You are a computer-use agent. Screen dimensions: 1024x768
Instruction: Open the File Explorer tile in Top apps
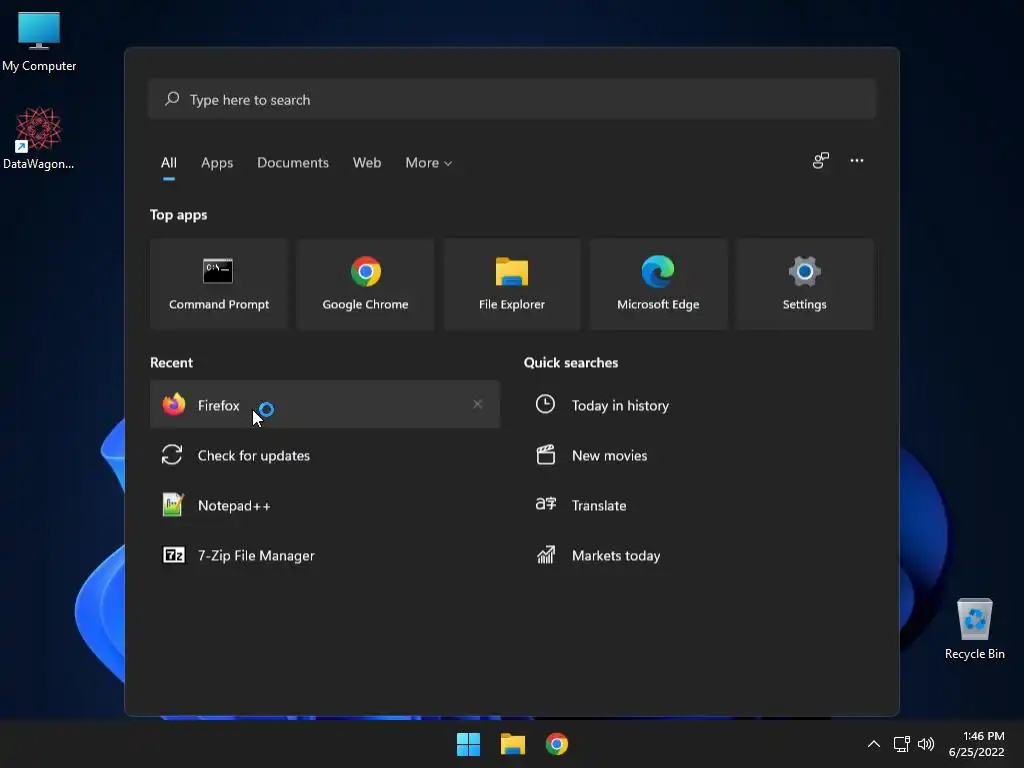pos(511,284)
